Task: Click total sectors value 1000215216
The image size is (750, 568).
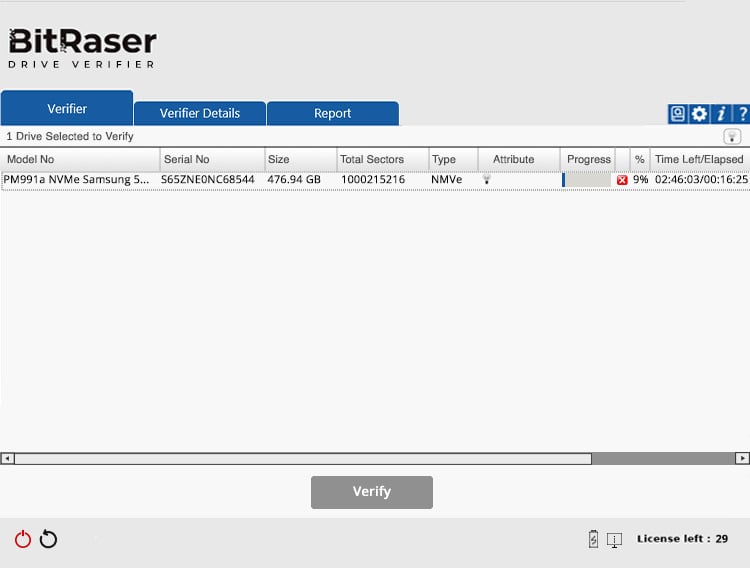Action: pyautogui.click(x=373, y=179)
